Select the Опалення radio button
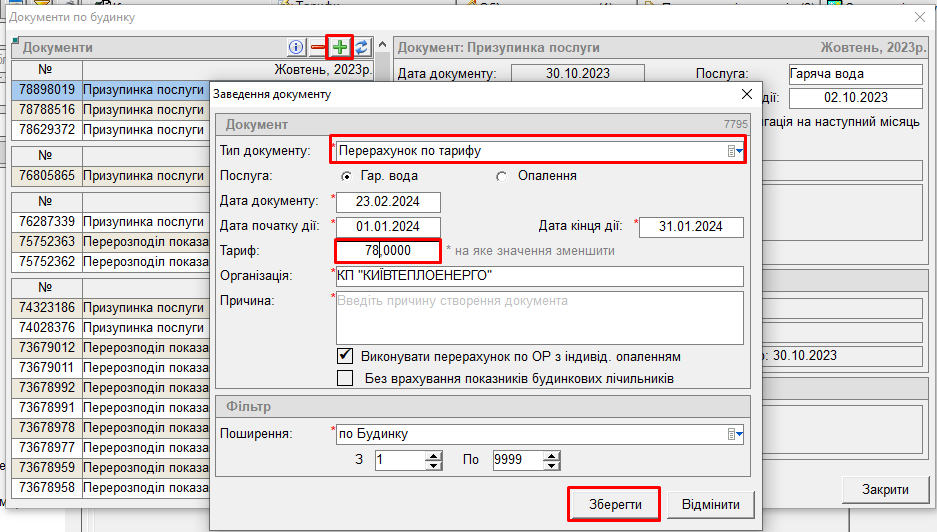The image size is (937, 532). point(502,176)
